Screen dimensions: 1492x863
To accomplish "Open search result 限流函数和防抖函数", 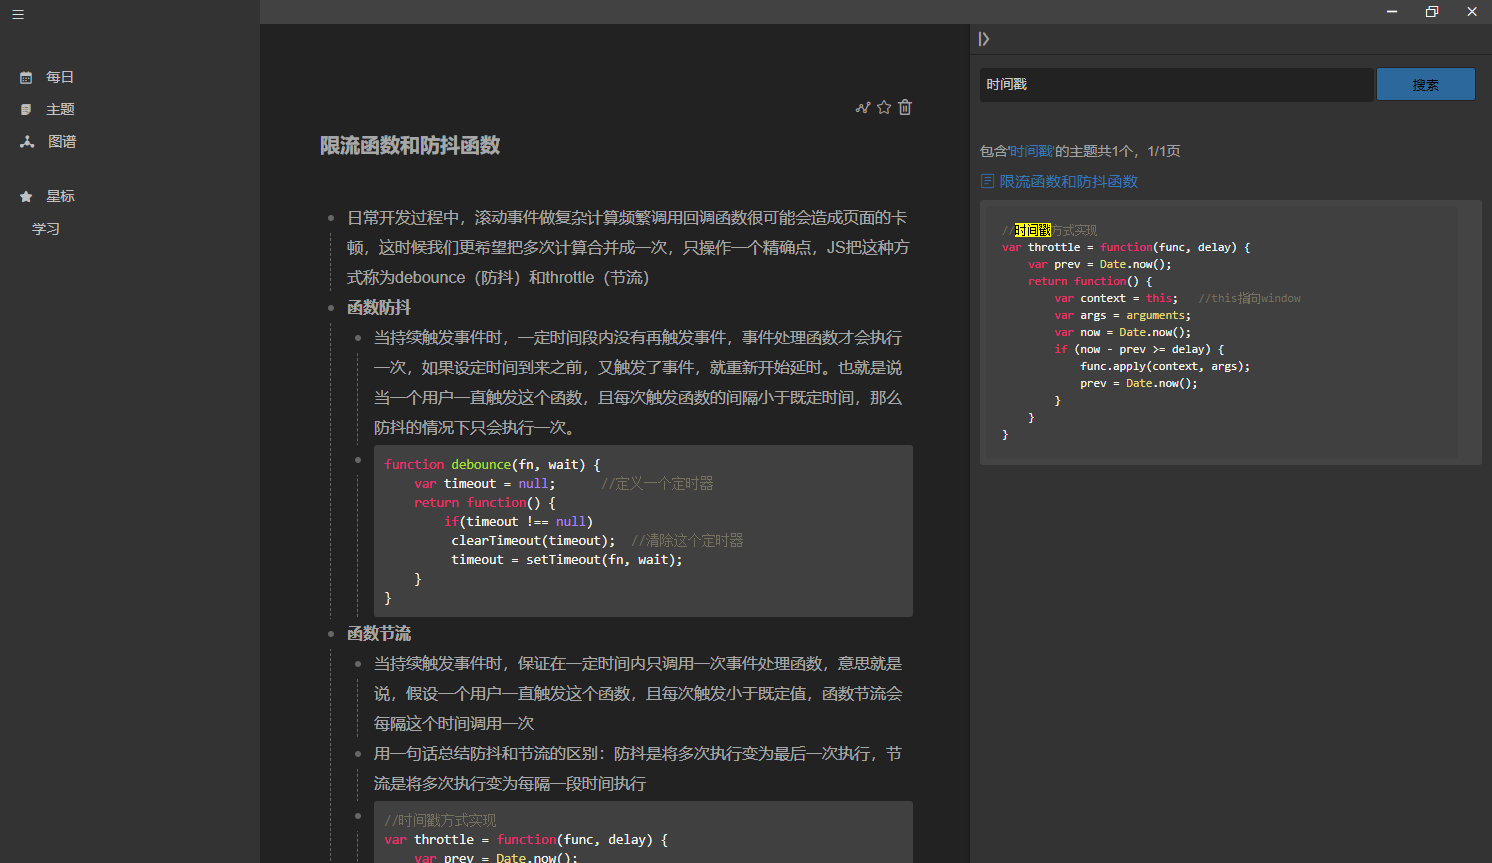I will pos(1068,181).
